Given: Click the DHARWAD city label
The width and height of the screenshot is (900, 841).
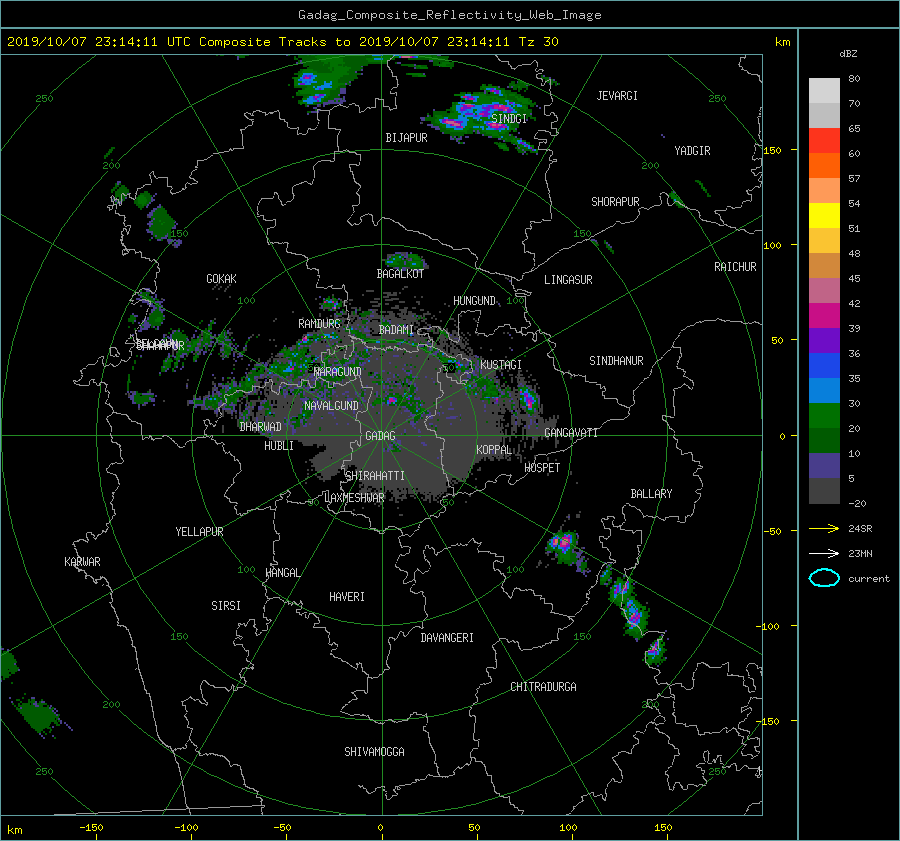Looking at the screenshot, I should coord(261,427).
